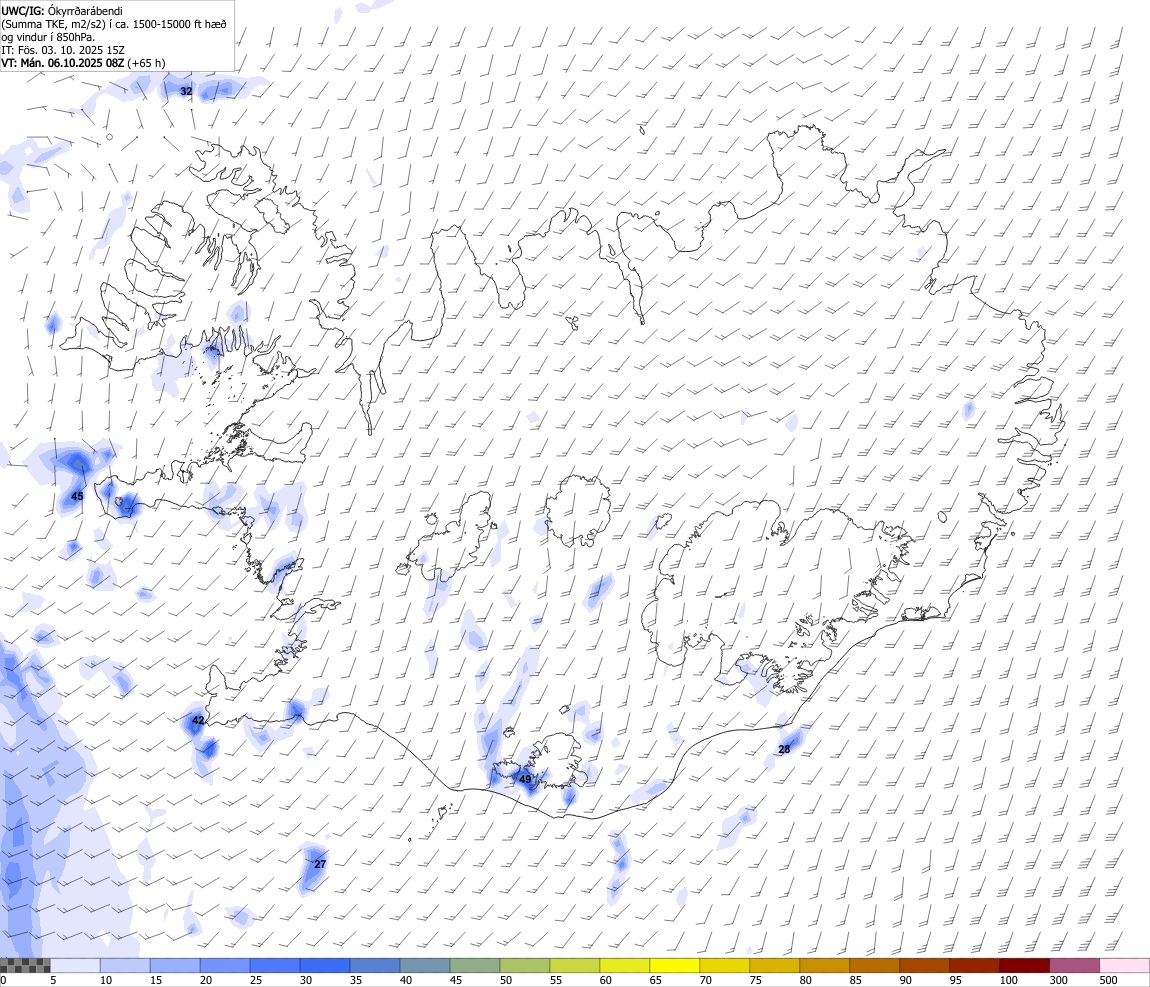Select the legend swatch between 65 and 70
The image size is (1150, 987).
click(675, 966)
